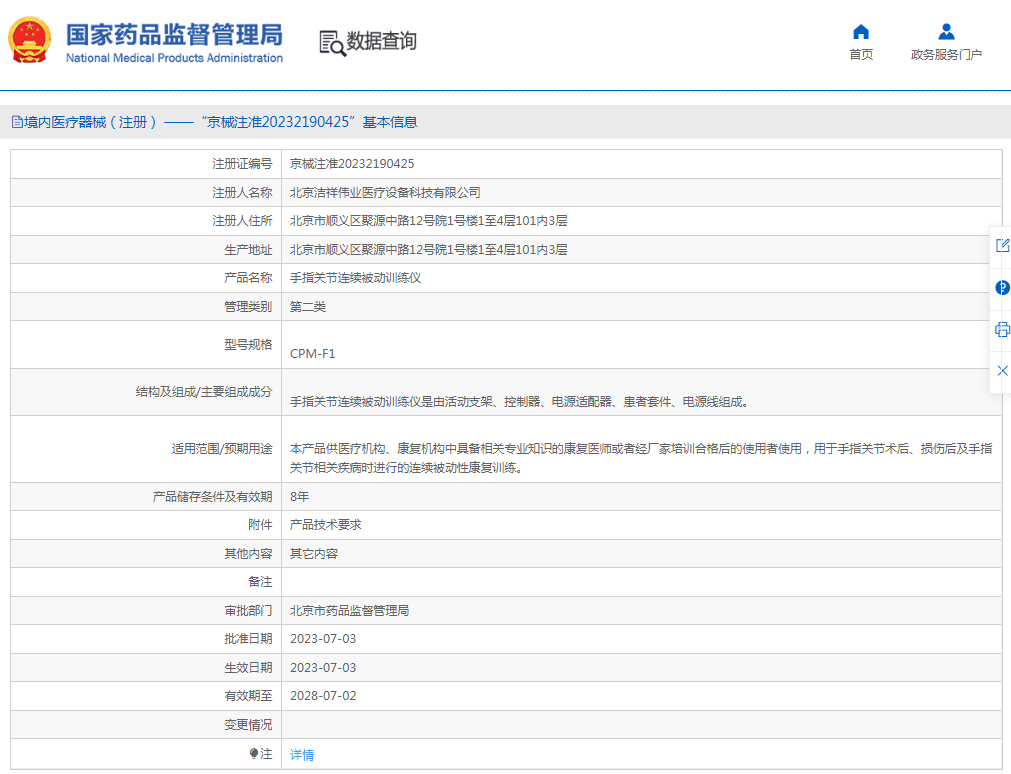Click the document icon before 境内医疗器械
The height and width of the screenshot is (774, 1011).
(x=17, y=122)
